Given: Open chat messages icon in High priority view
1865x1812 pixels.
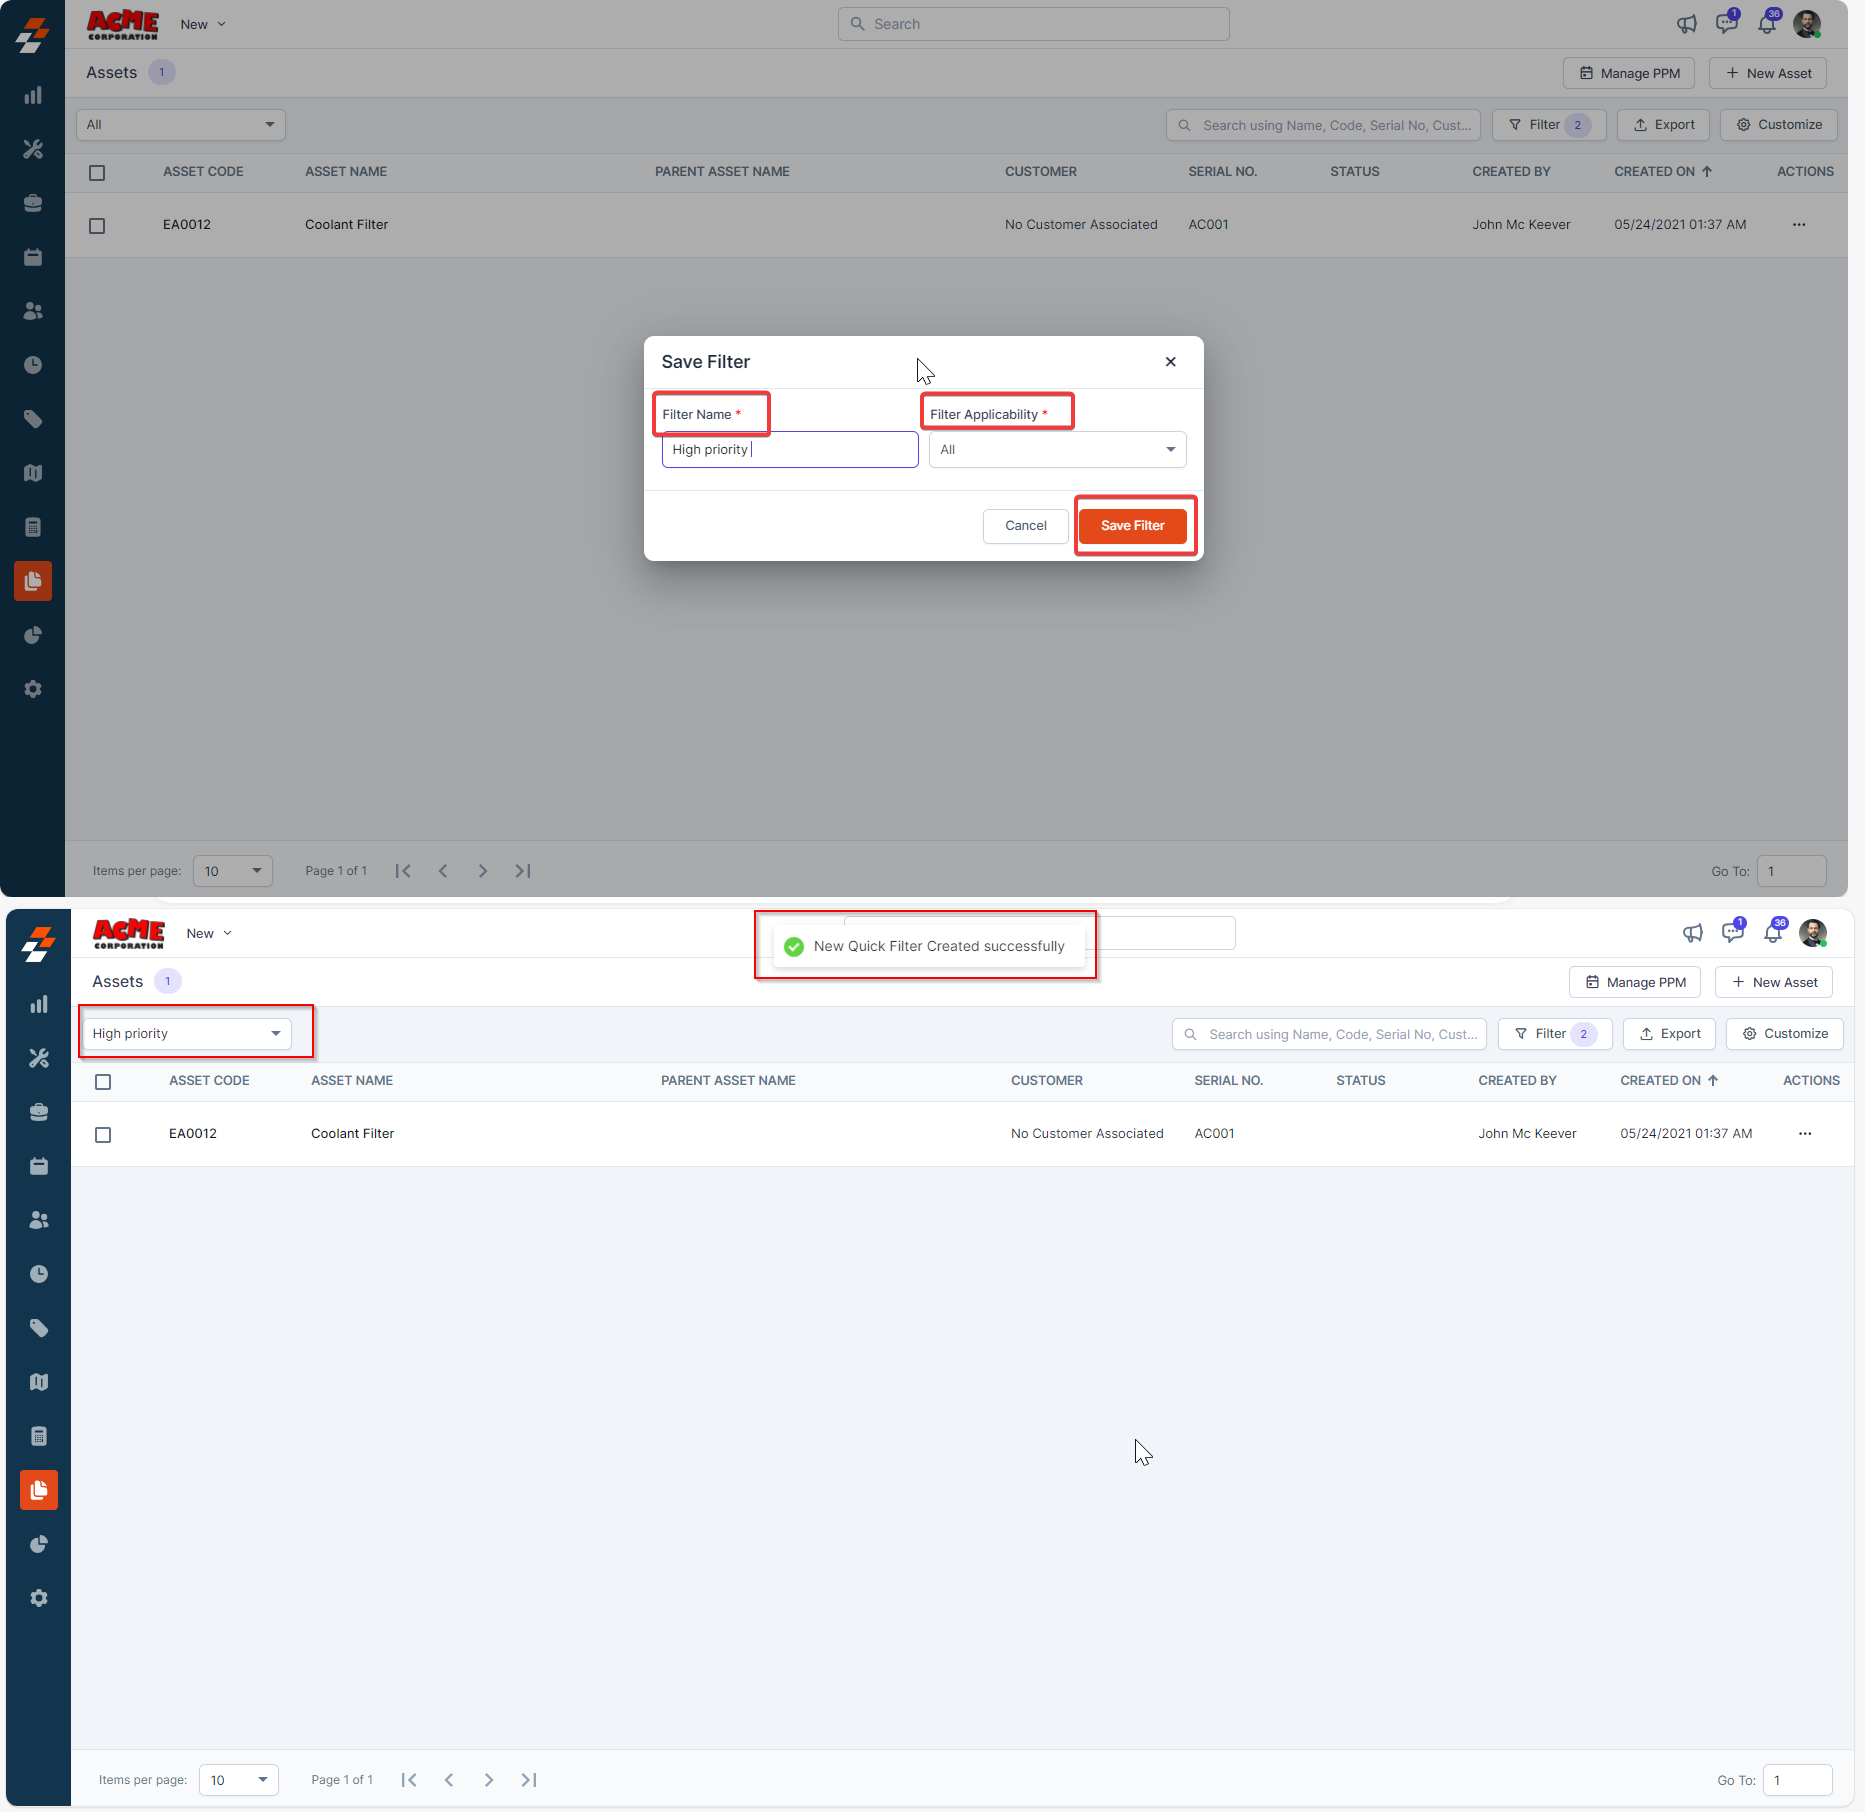Looking at the screenshot, I should coord(1733,933).
